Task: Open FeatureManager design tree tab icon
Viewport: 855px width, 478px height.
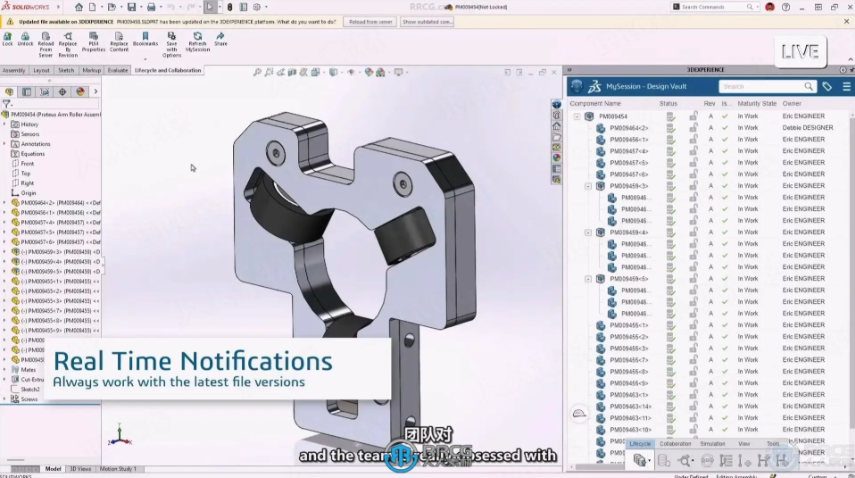Action: click(x=9, y=92)
